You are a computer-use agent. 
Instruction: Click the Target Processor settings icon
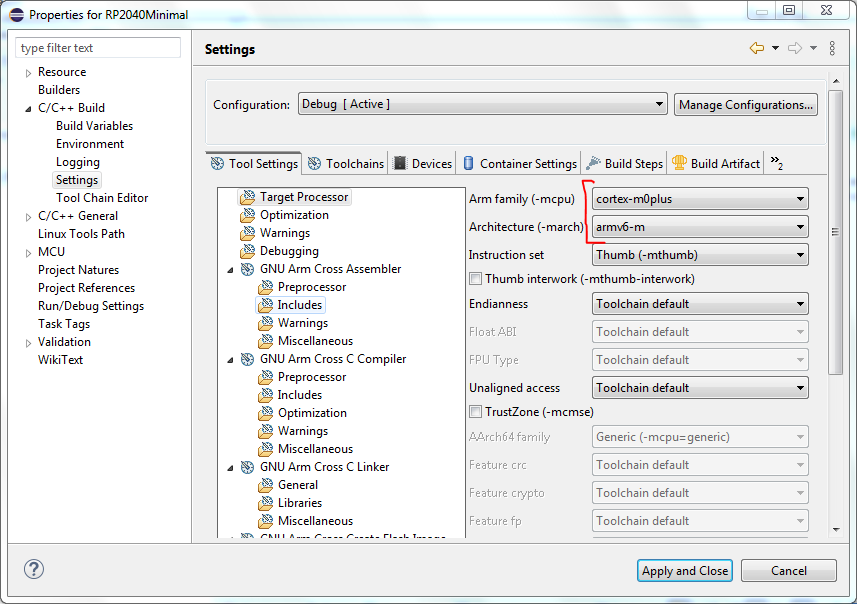[x=247, y=197]
